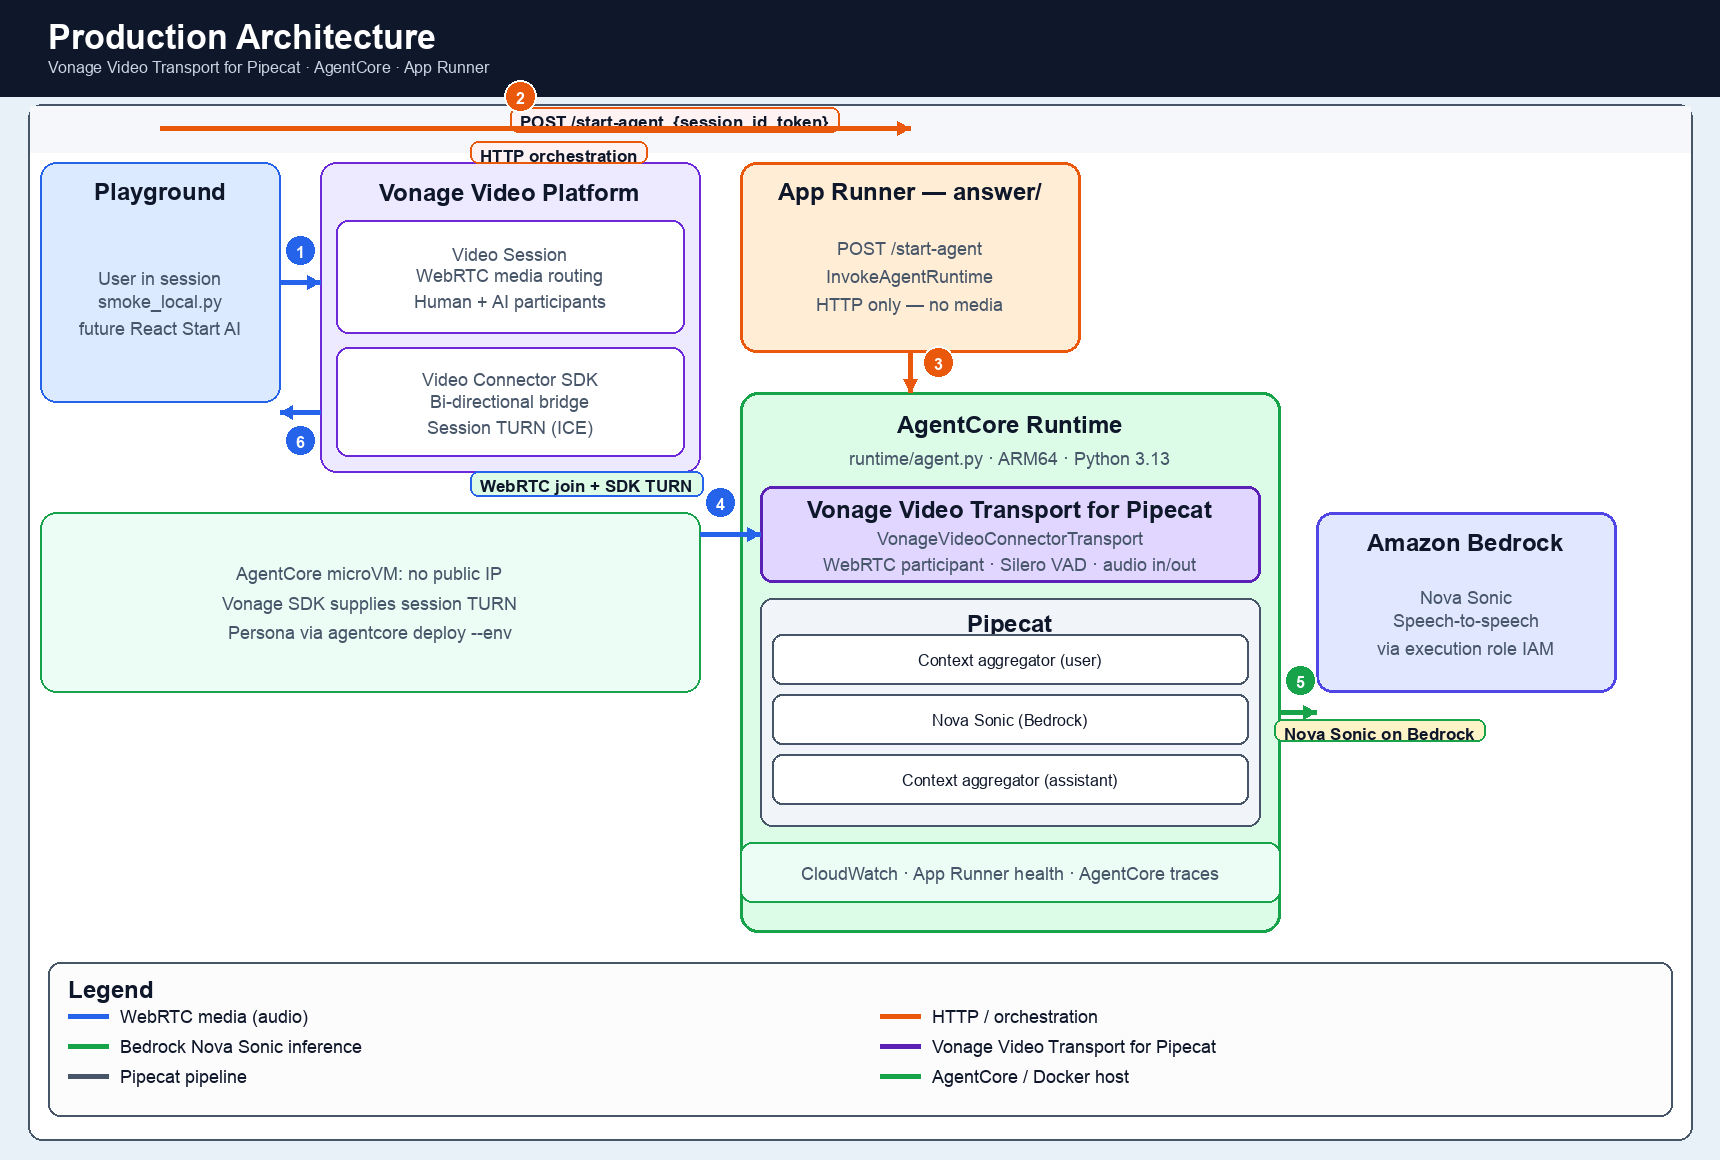Screen dimensions: 1720x1160
Task: Click the blue step 6 circle badge
Action: [x=300, y=441]
